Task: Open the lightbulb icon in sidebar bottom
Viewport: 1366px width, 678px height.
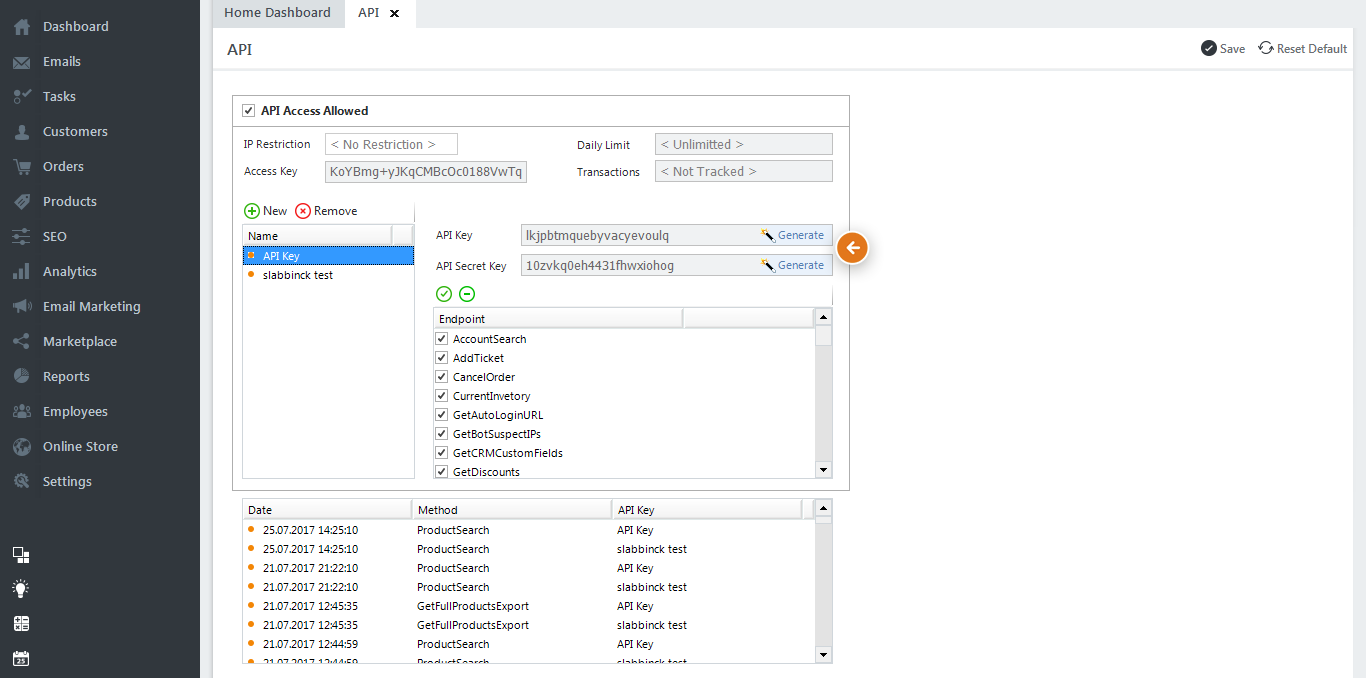Action: [21, 588]
